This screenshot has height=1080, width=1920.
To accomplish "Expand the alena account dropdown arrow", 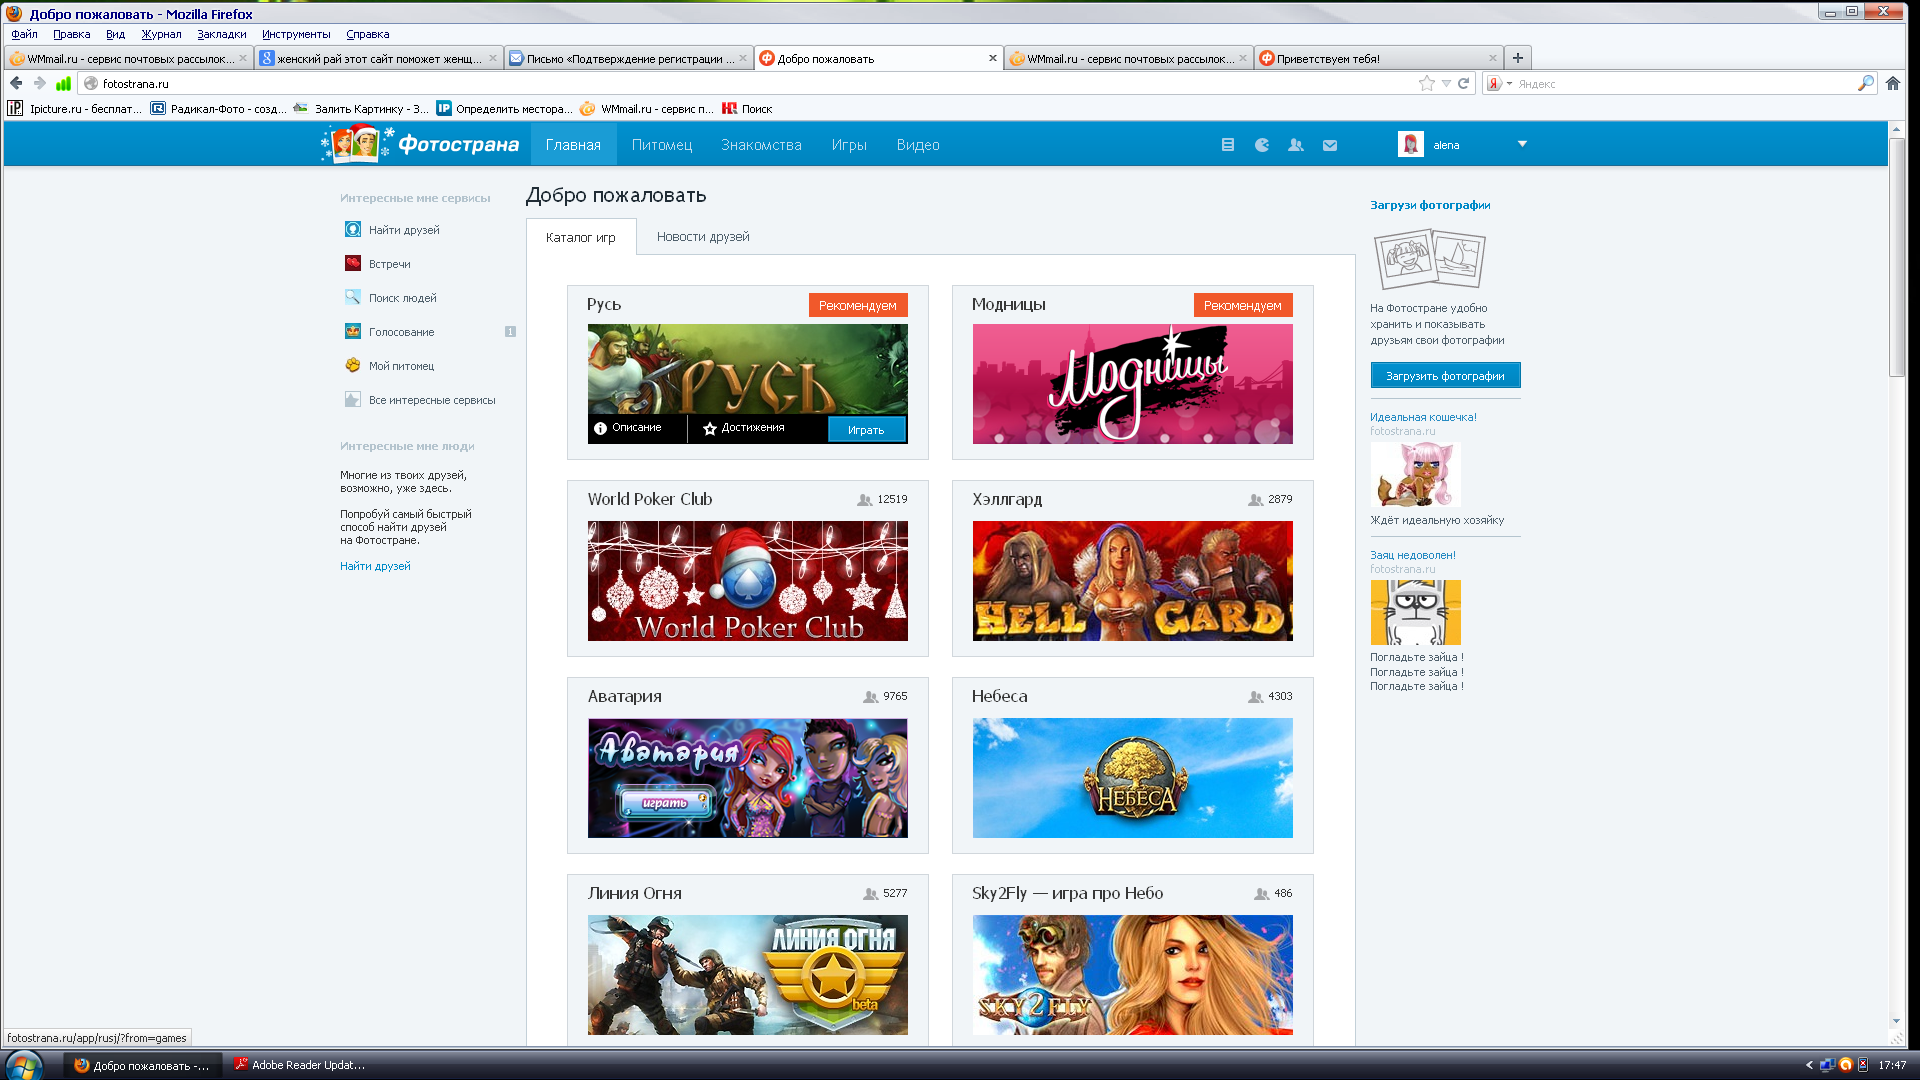I will pos(1522,144).
